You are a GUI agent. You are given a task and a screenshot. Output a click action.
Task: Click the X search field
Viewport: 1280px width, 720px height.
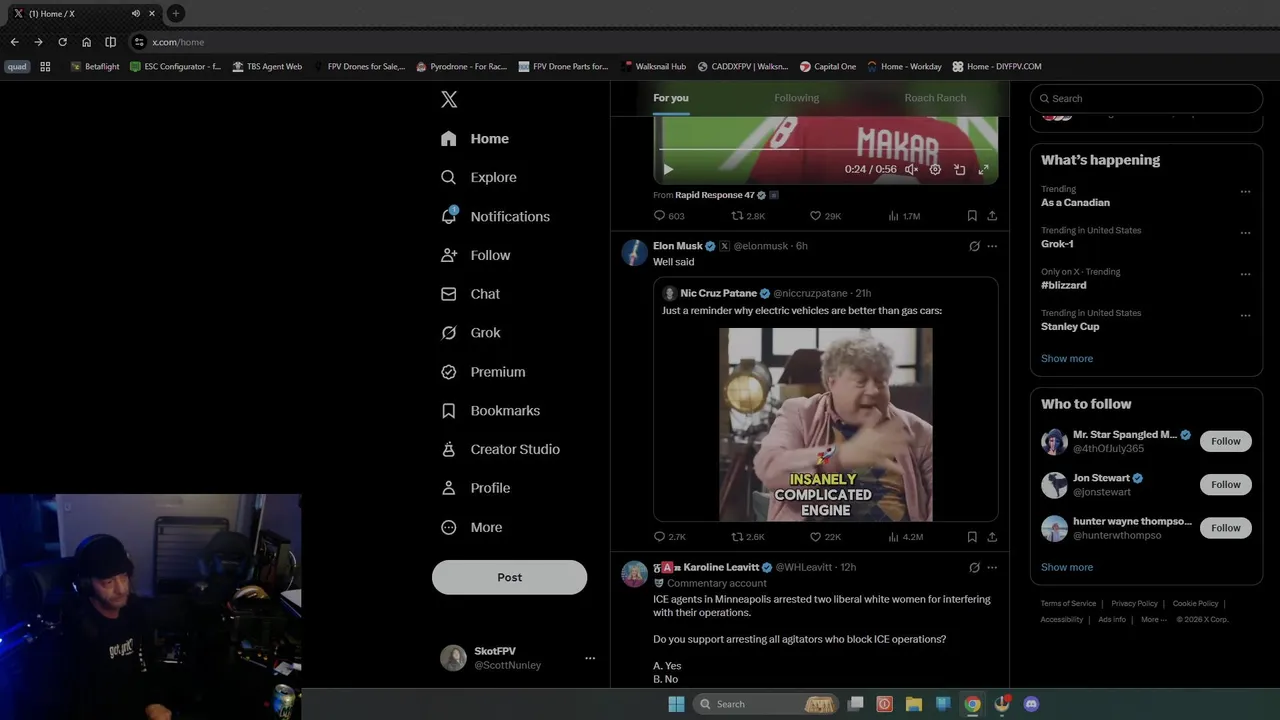coord(1146,98)
